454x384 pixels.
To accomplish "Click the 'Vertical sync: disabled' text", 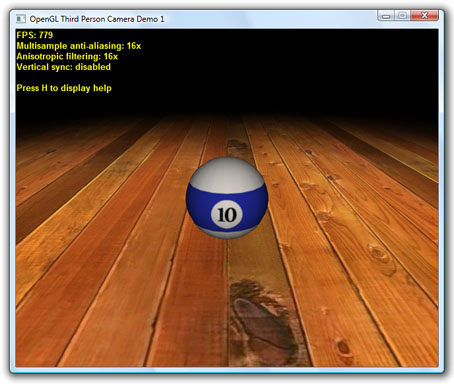I will click(63, 67).
